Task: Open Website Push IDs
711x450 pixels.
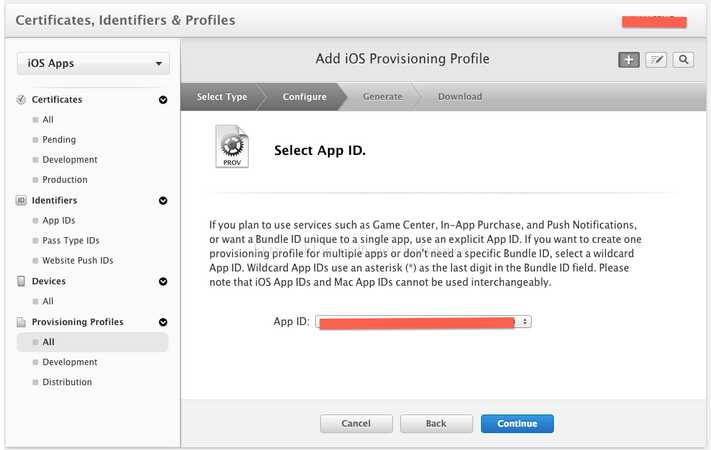Action: click(x=78, y=260)
